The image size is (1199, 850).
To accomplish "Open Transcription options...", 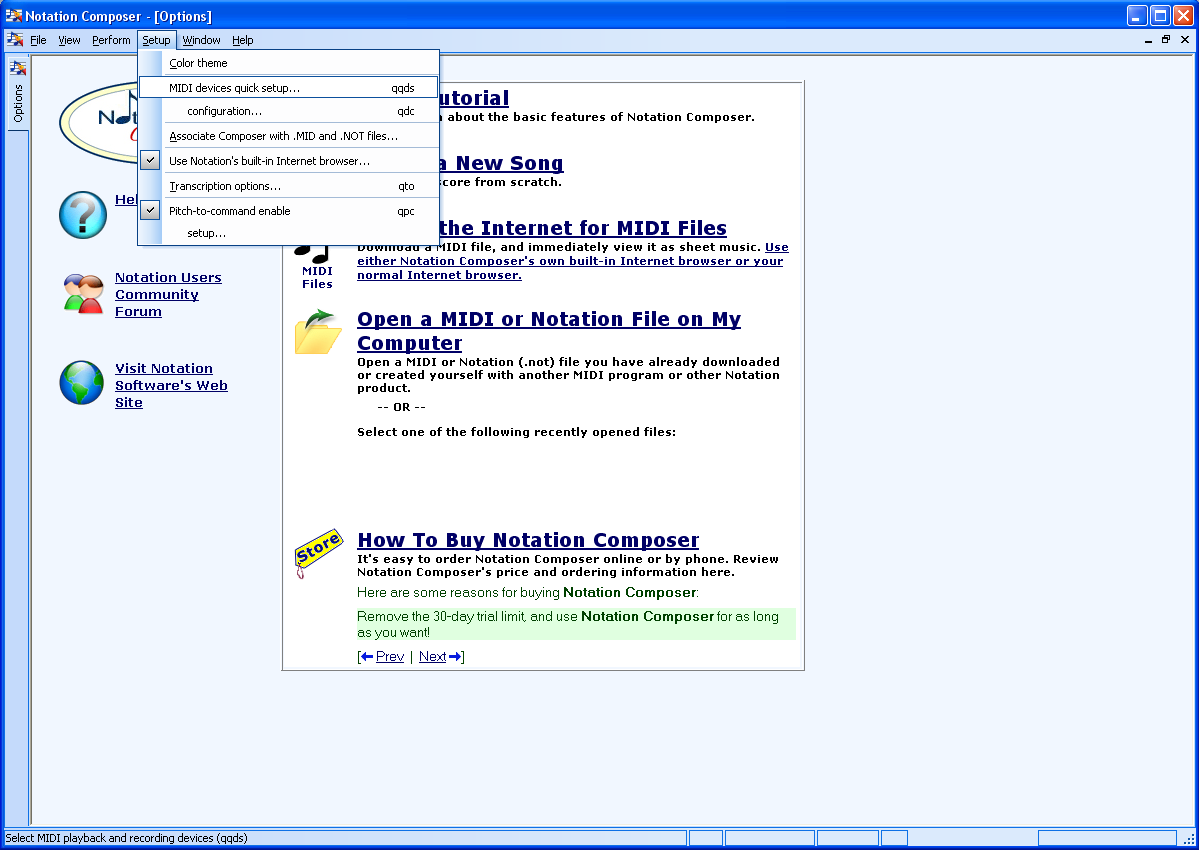I will [289, 187].
